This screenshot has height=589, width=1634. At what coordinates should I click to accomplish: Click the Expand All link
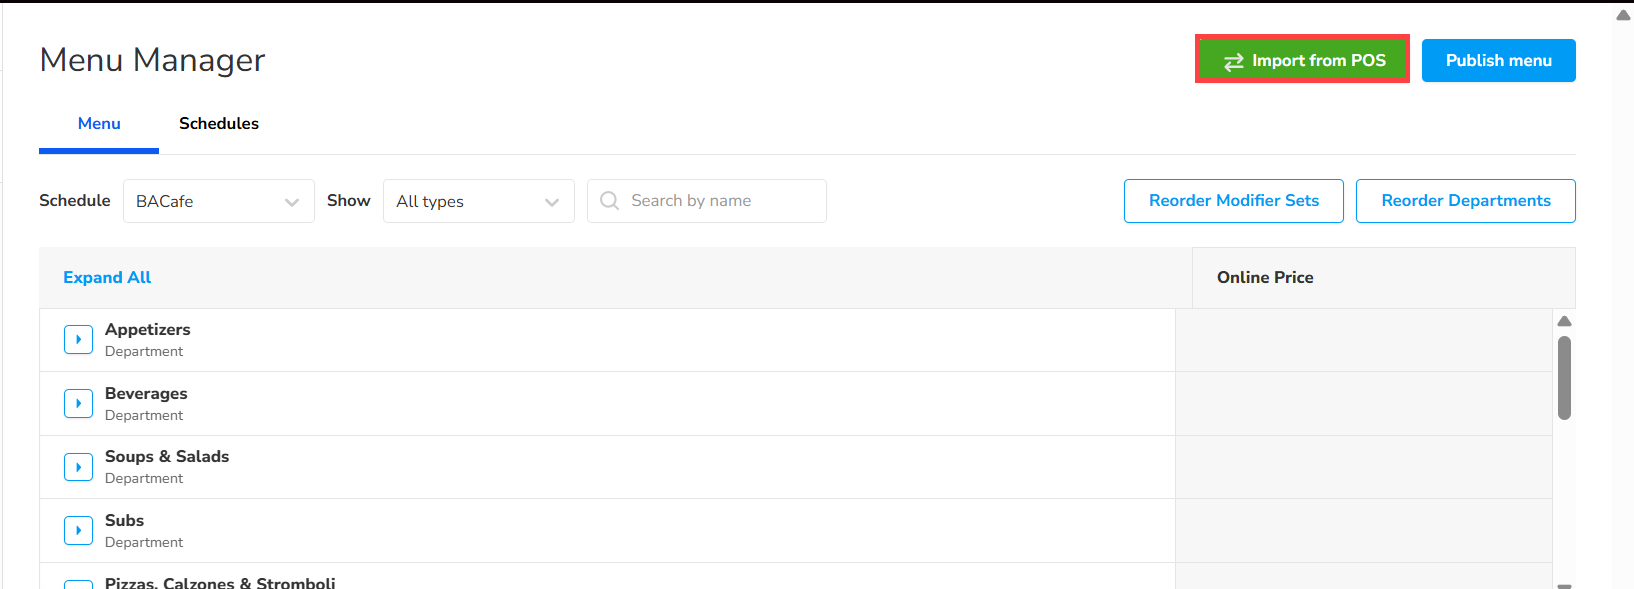[x=107, y=278]
